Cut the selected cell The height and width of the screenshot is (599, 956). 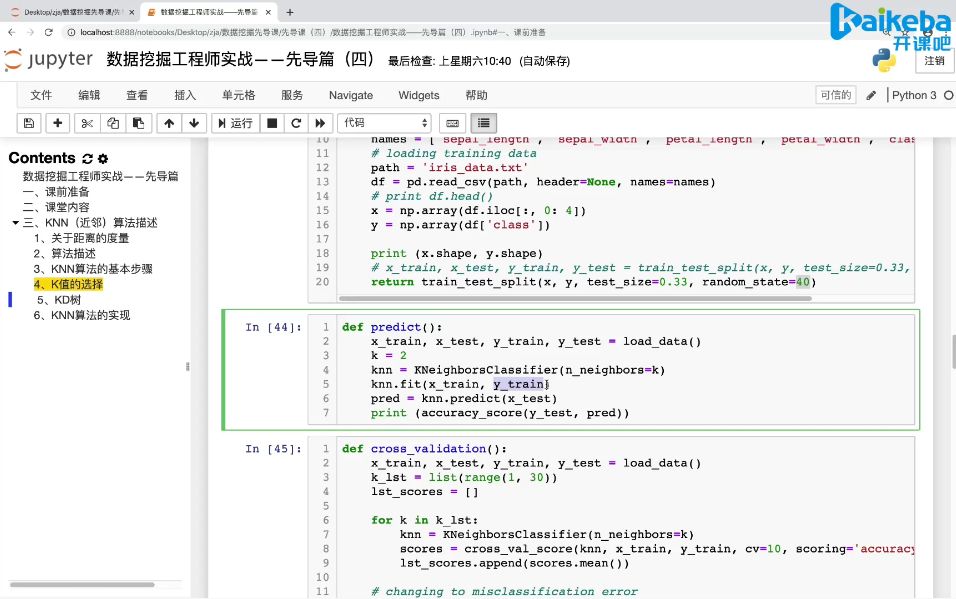coord(87,122)
